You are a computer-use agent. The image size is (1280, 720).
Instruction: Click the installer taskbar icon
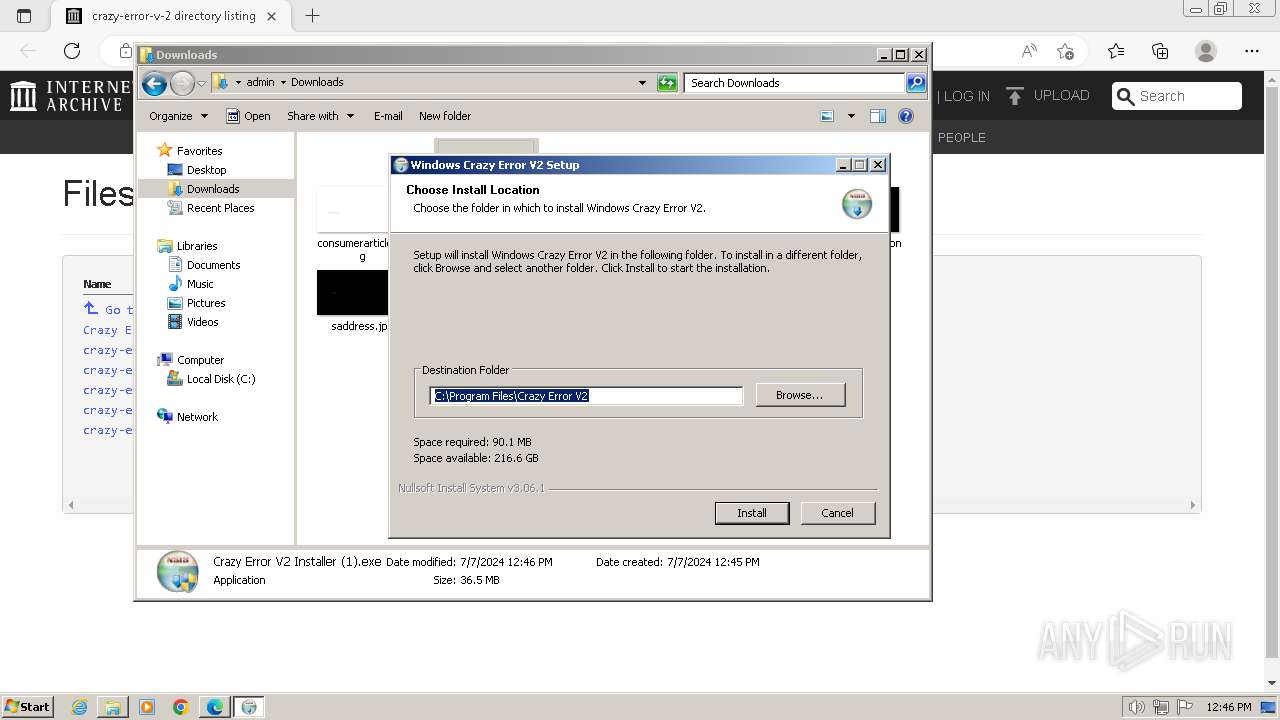[x=249, y=707]
